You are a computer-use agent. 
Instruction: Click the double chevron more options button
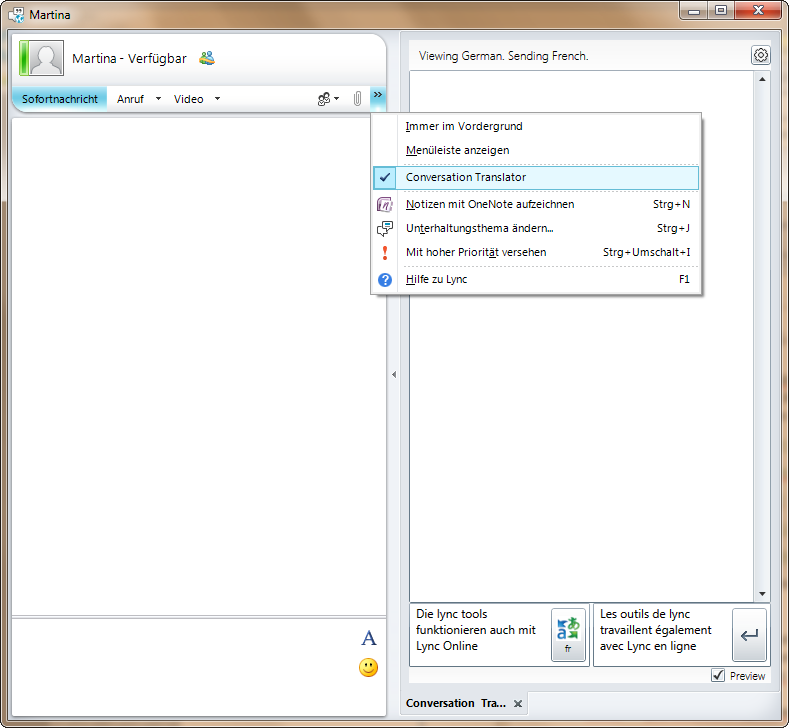(x=377, y=96)
